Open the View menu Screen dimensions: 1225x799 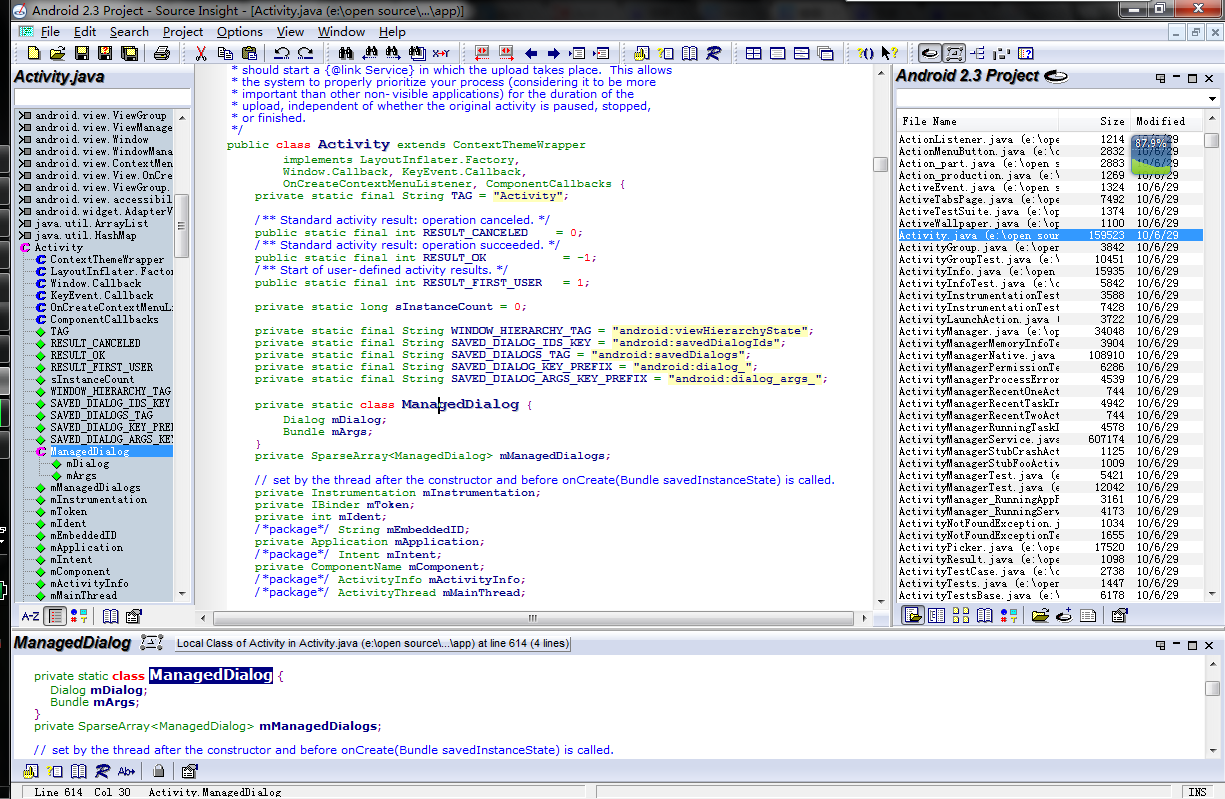click(291, 31)
